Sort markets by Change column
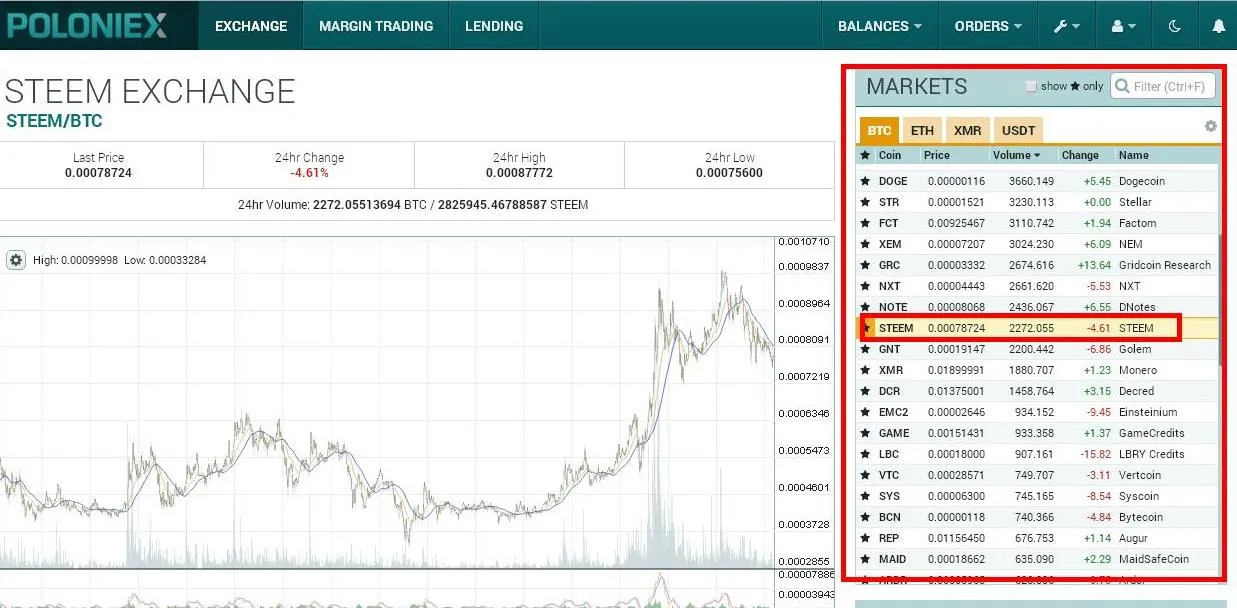1237x608 pixels. click(x=1080, y=155)
